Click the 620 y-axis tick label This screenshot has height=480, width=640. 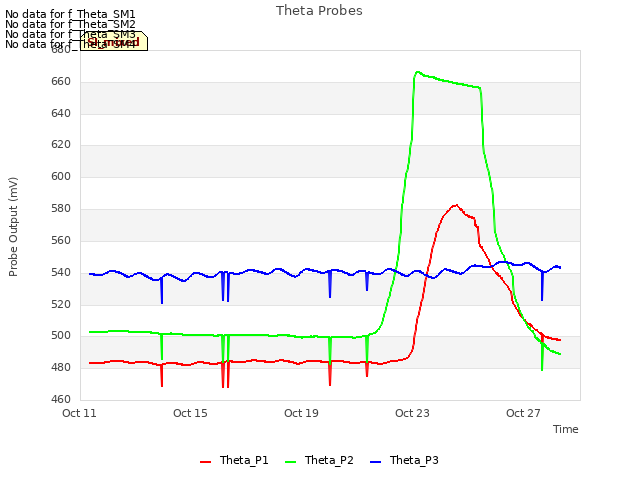61,144
